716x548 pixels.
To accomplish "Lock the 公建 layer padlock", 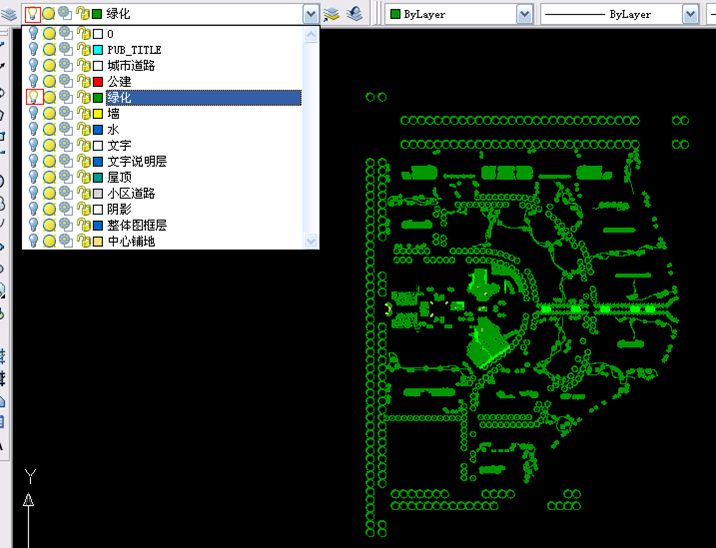I will pyautogui.click(x=83, y=81).
